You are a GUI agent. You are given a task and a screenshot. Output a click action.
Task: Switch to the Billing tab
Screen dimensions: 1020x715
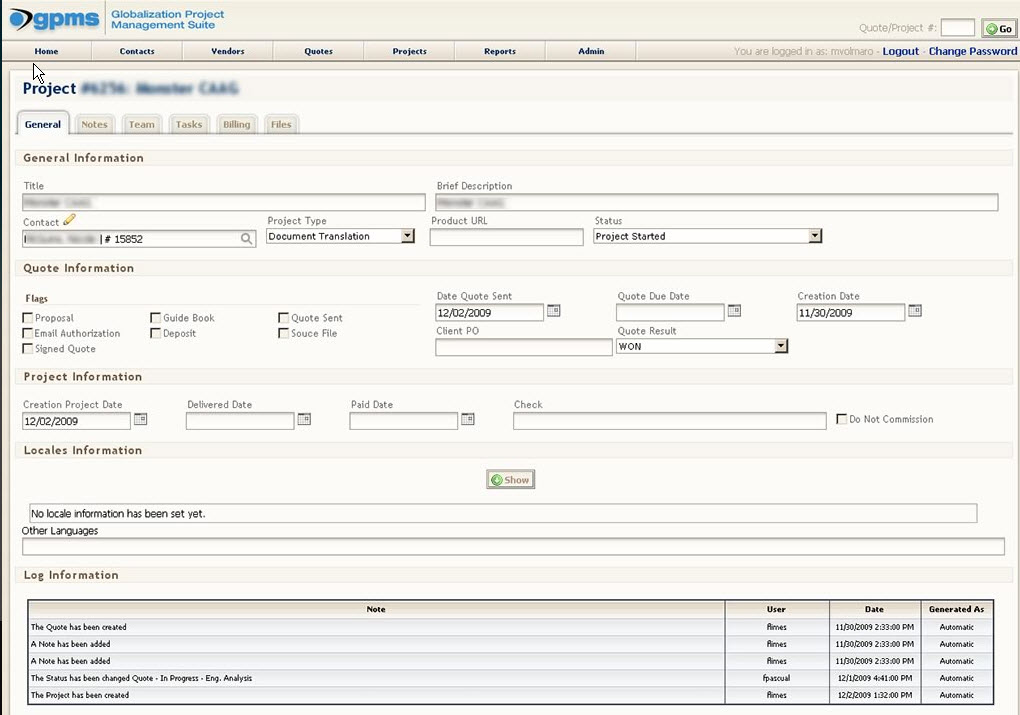[x=237, y=125]
